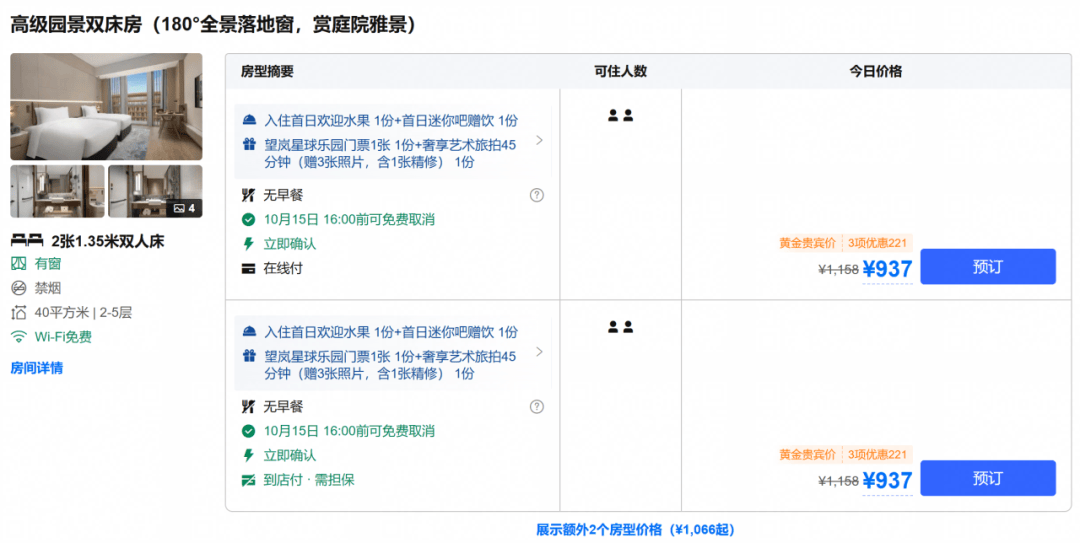Click the room-size icon beside 40平方米
The width and height of the screenshot is (1080, 543).
pos(19,313)
